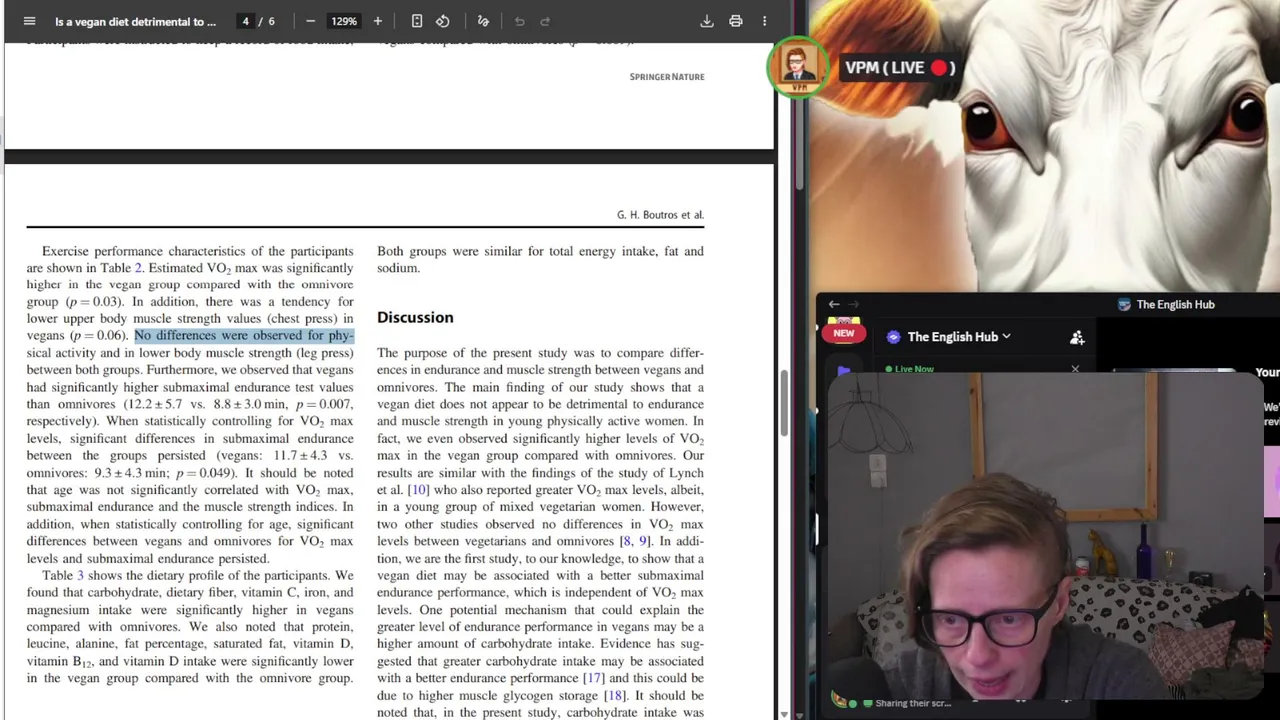Open the PDF more actions menu

[x=764, y=21]
